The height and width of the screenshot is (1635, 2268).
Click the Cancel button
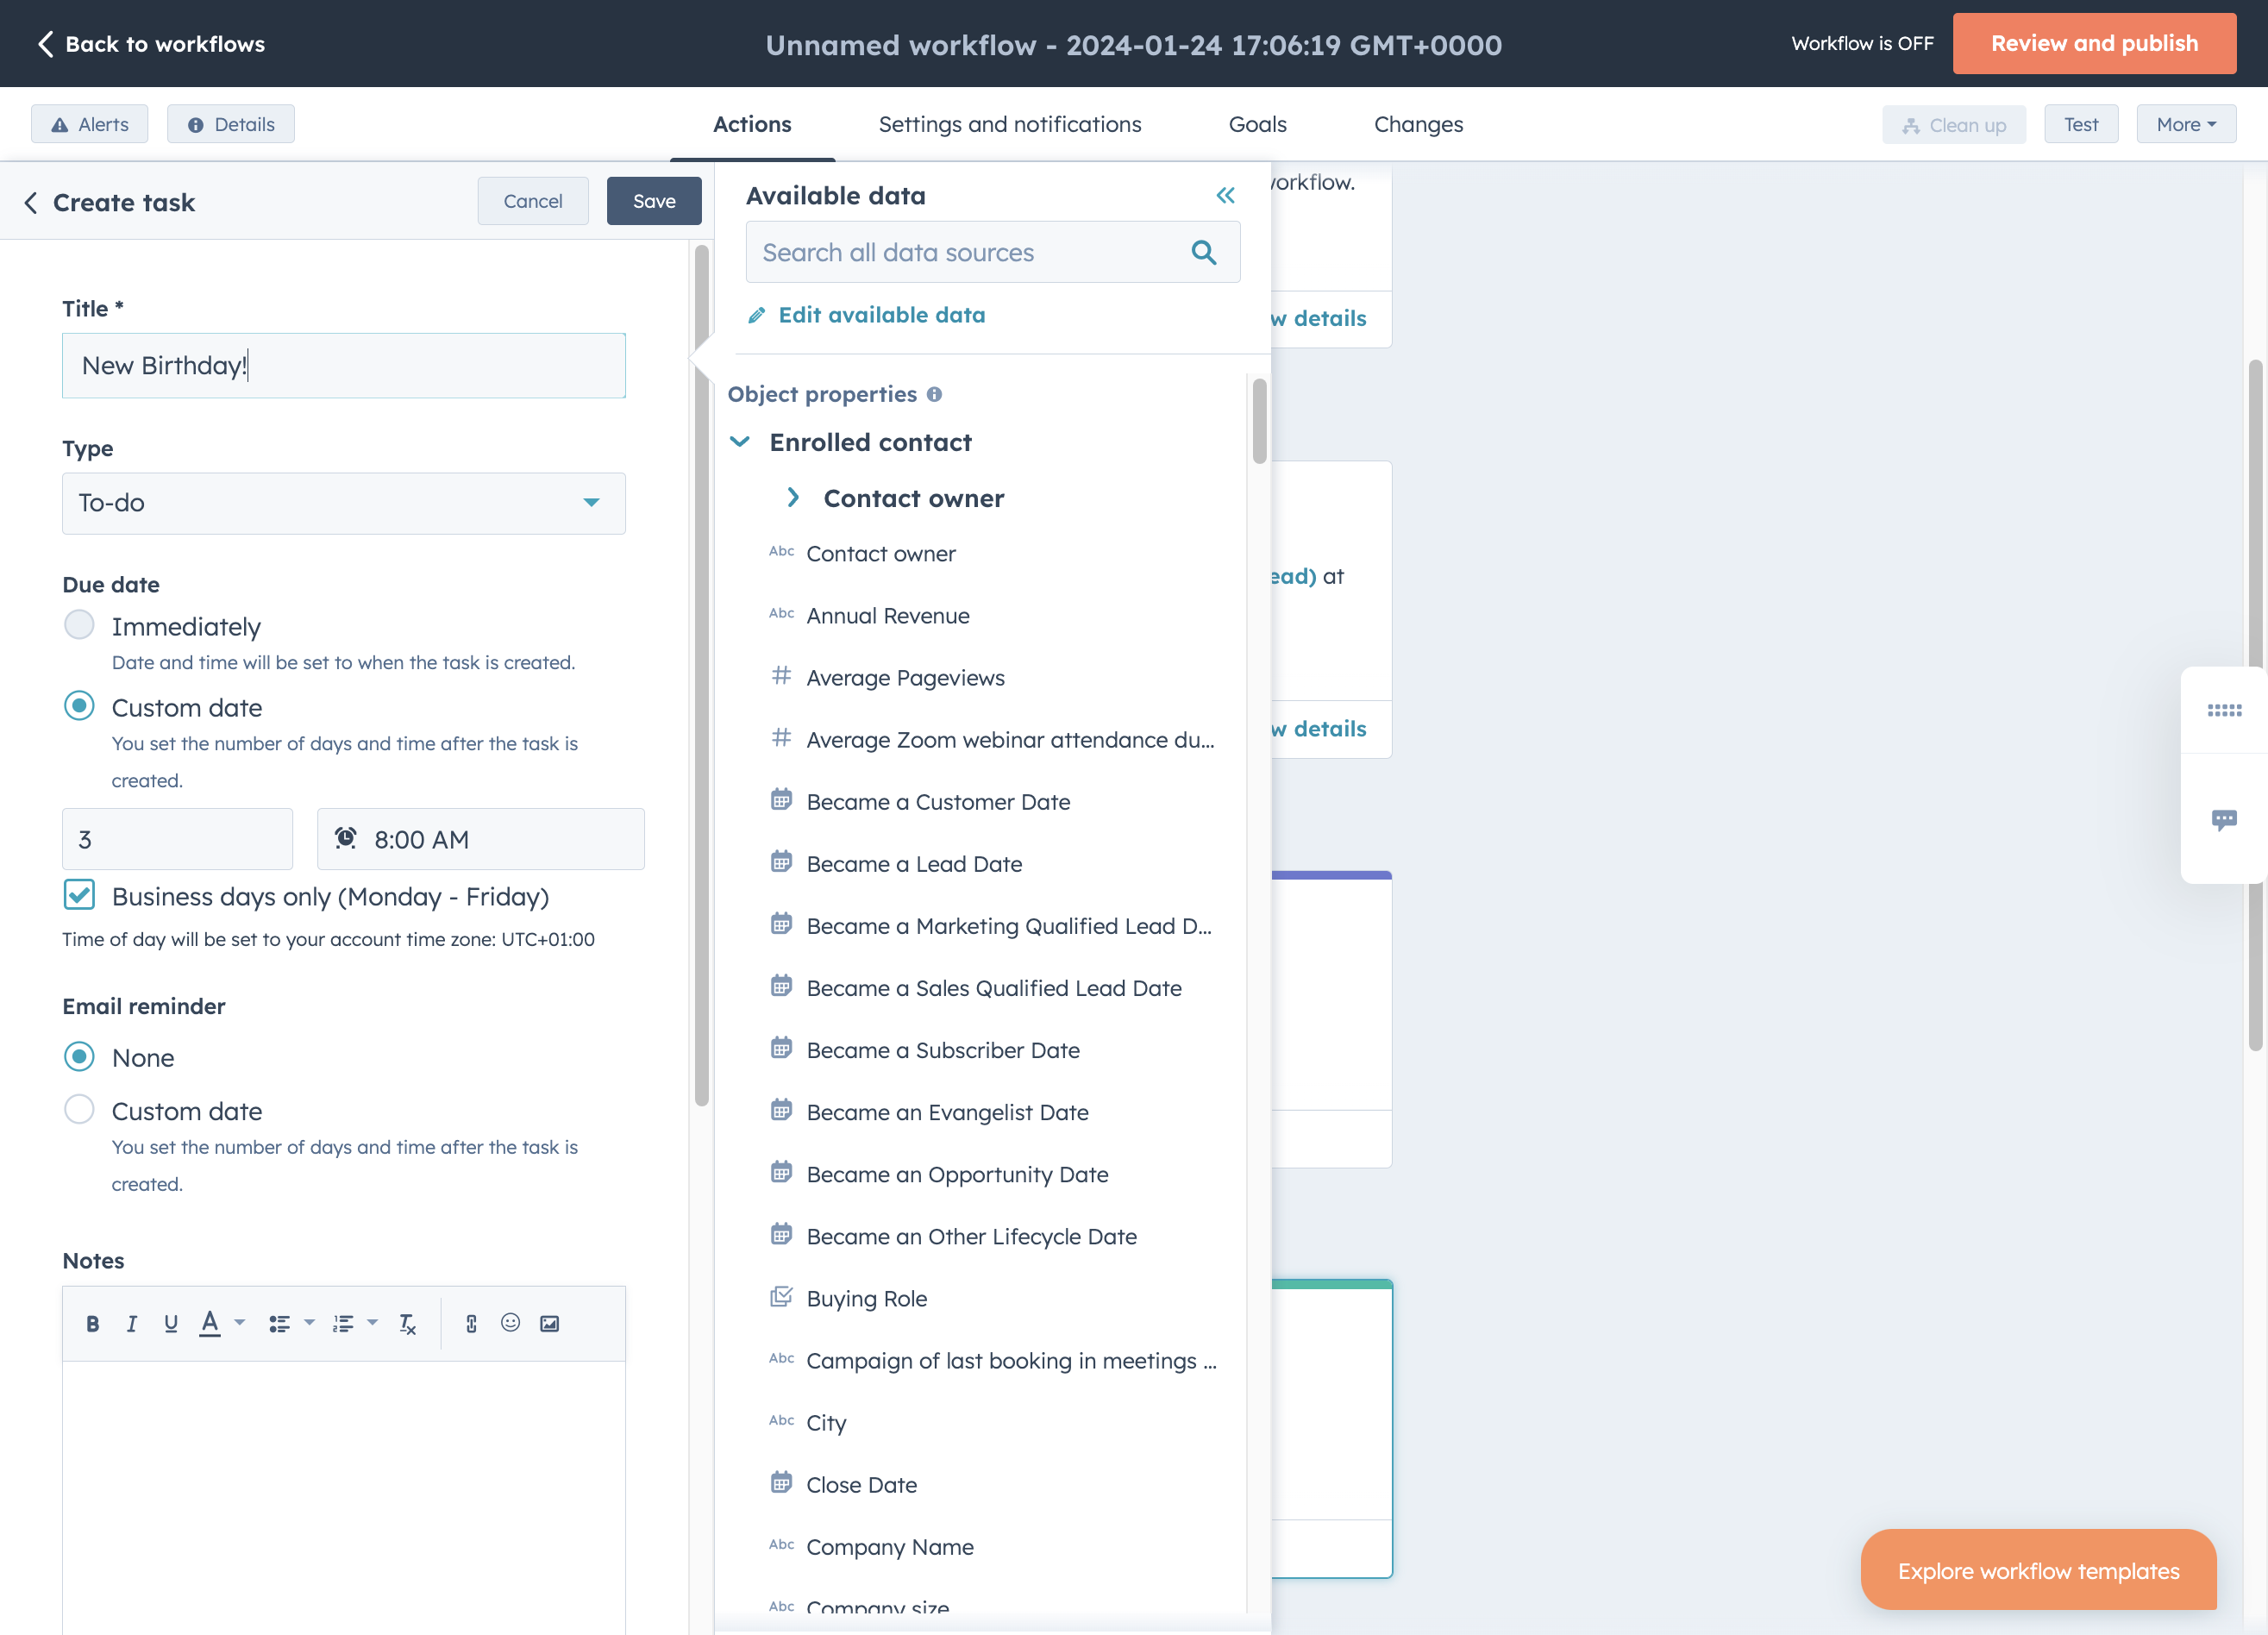(533, 201)
